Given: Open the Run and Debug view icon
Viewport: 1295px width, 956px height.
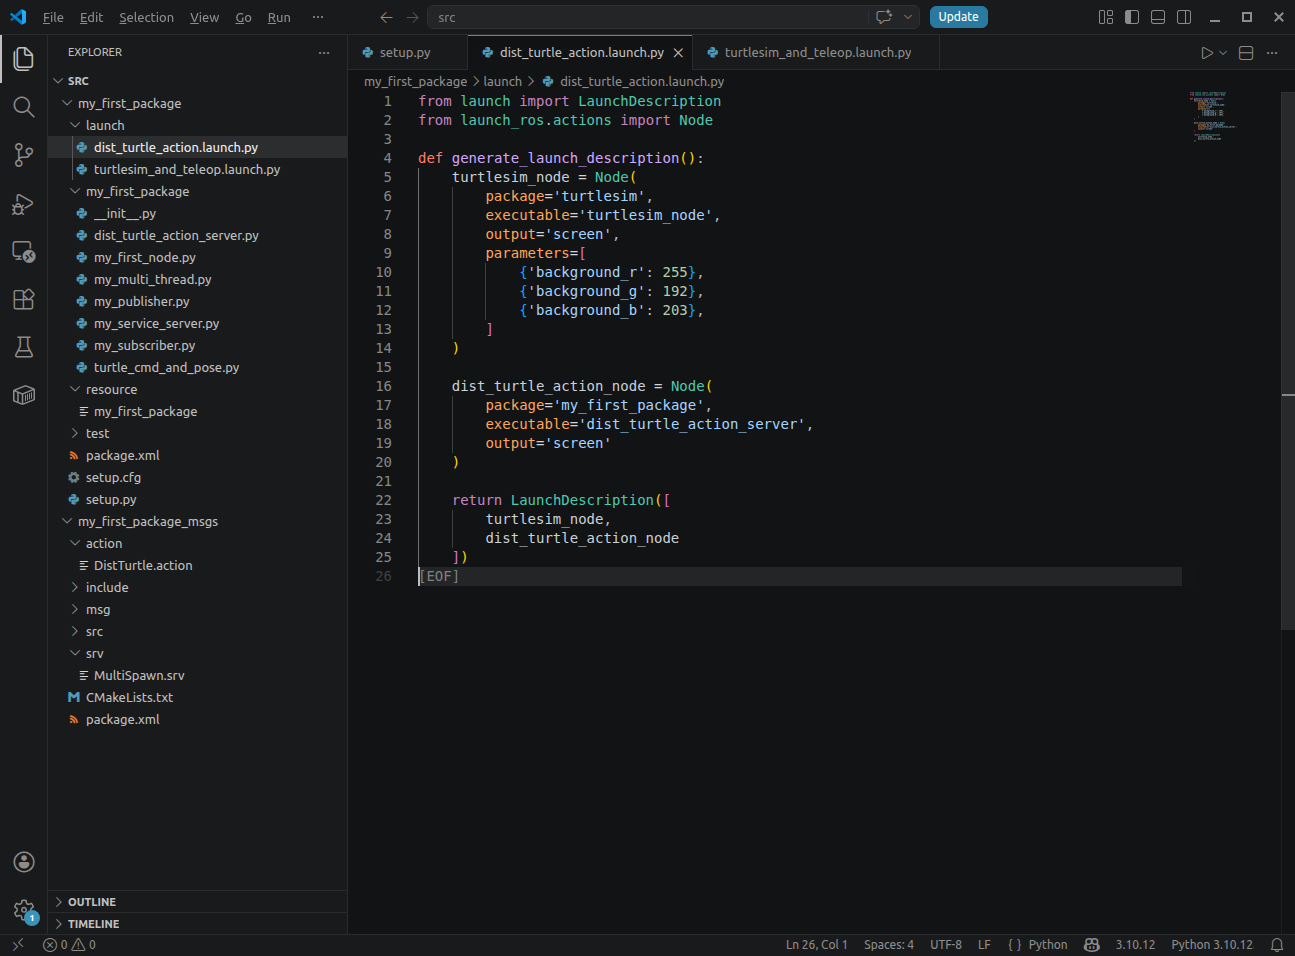Looking at the screenshot, I should click(x=24, y=204).
